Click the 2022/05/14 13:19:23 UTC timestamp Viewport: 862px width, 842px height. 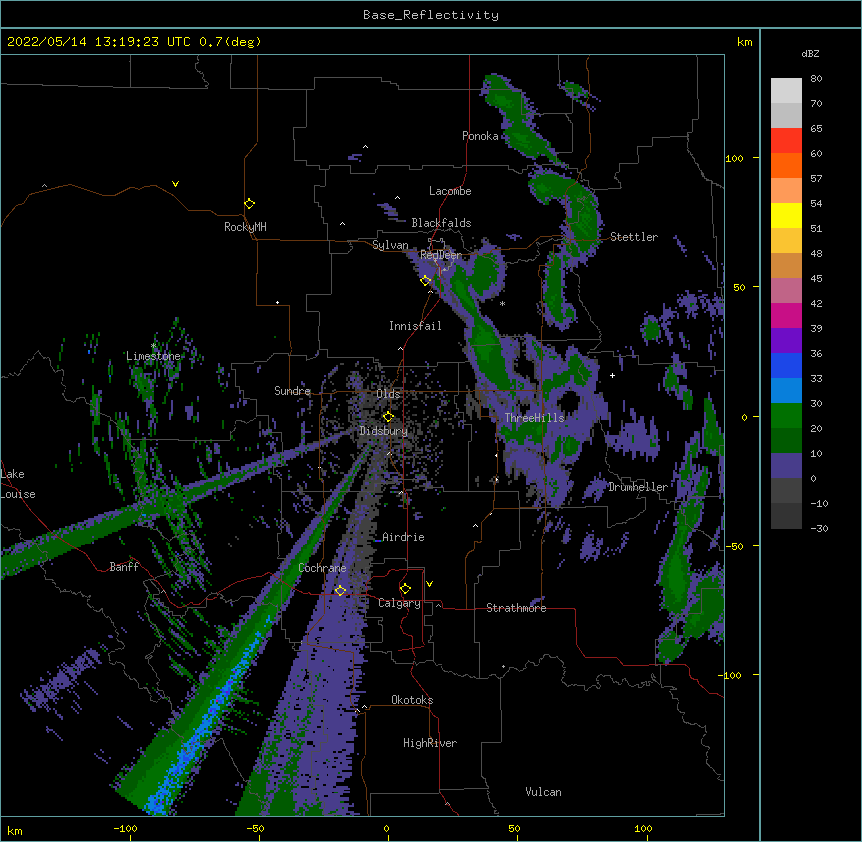pyautogui.click(x=99, y=42)
